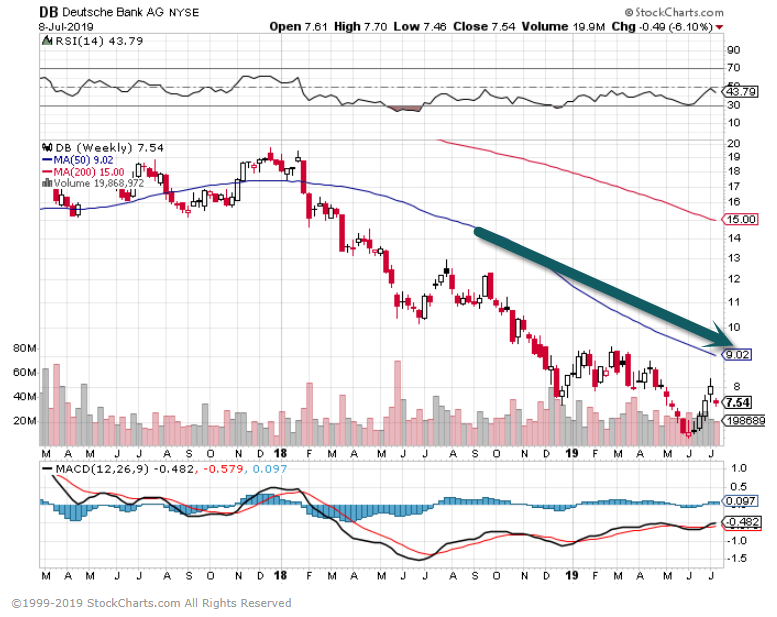Click the DB ticker symbol in the chart title
777x617 pixels.
49,12
